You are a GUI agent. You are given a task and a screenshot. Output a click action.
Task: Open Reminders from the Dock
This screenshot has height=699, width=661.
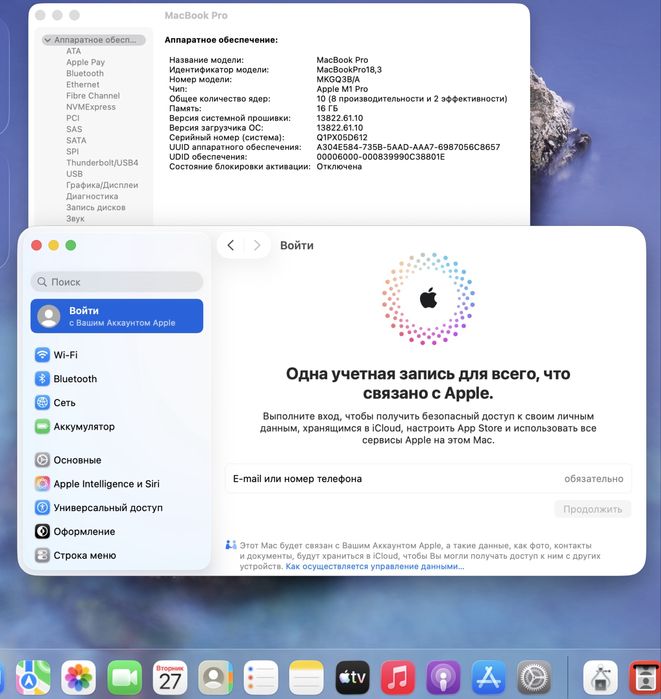[261, 677]
